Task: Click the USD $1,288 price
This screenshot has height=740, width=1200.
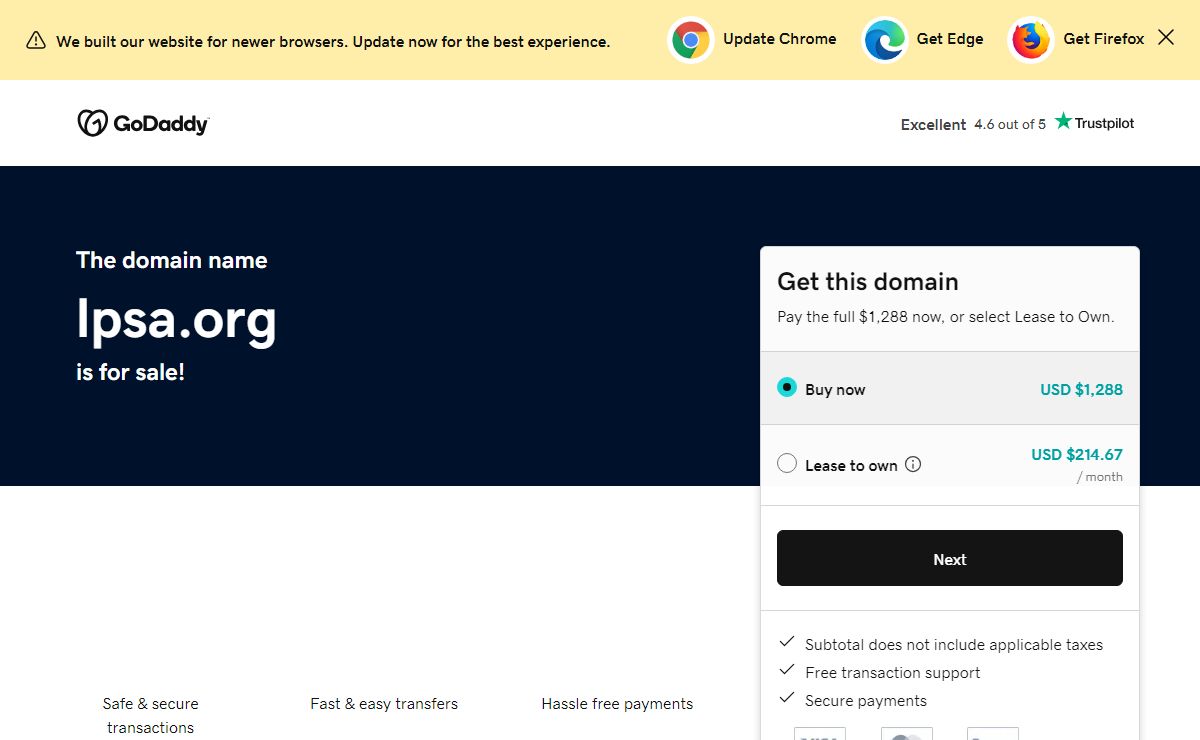Action: click(1081, 390)
